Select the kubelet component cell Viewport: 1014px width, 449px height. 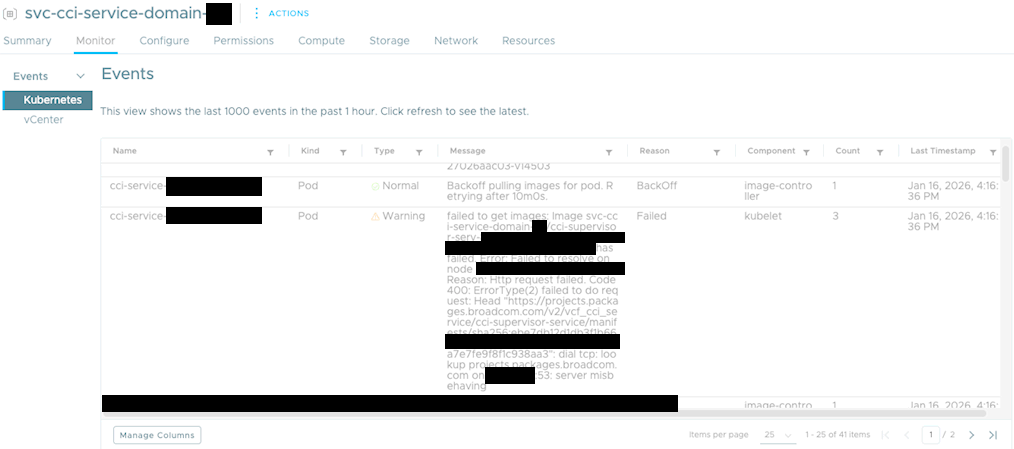(763, 216)
